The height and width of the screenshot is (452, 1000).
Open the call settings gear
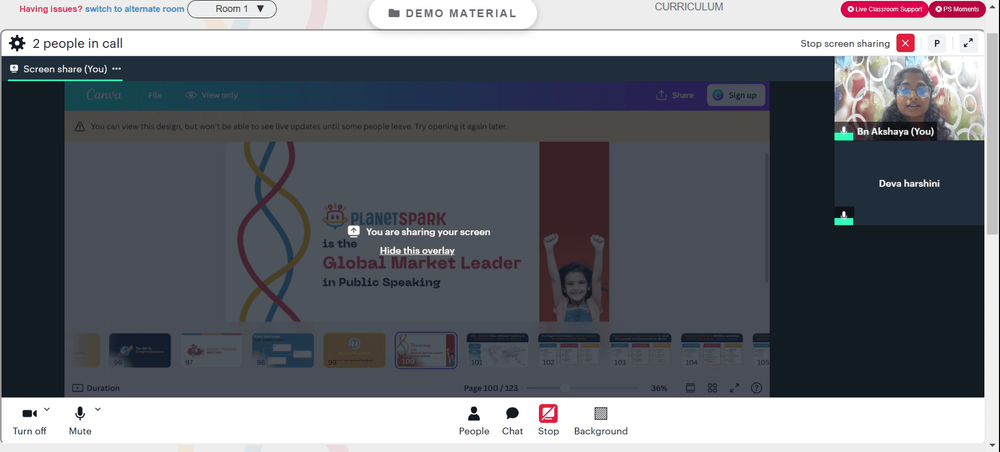coord(17,43)
